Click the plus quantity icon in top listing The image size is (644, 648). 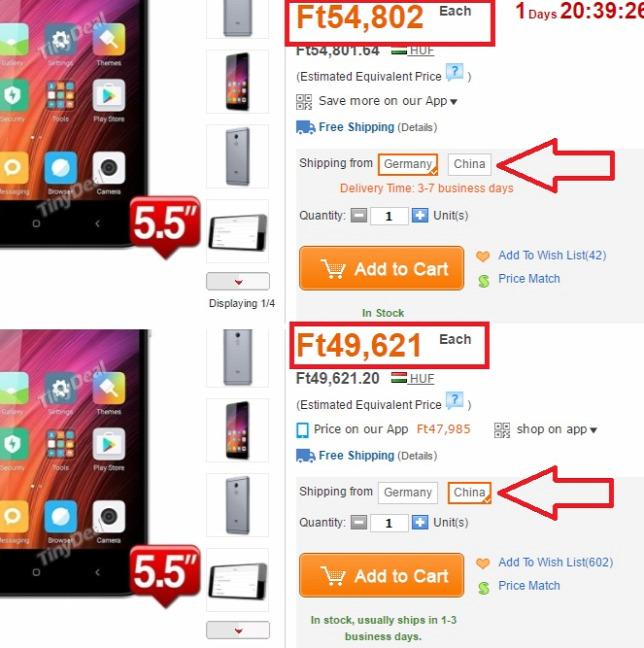420,216
